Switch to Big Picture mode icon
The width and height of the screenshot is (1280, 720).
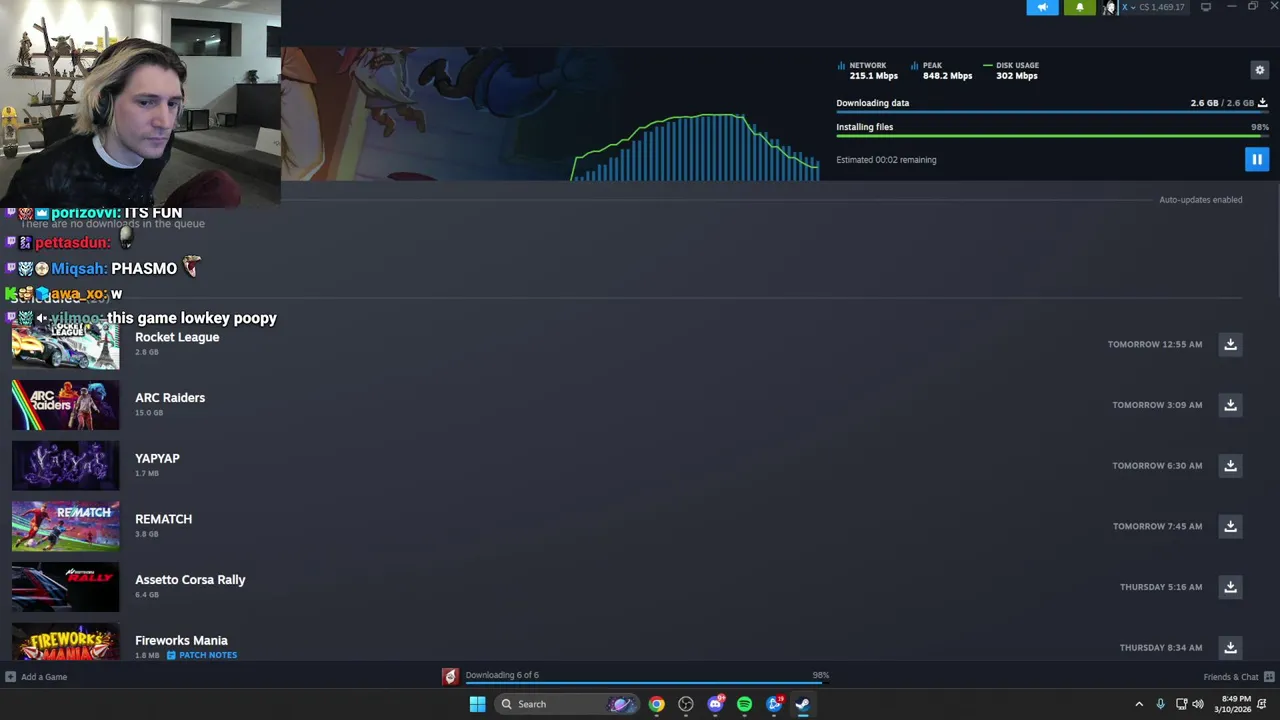coord(1206,7)
